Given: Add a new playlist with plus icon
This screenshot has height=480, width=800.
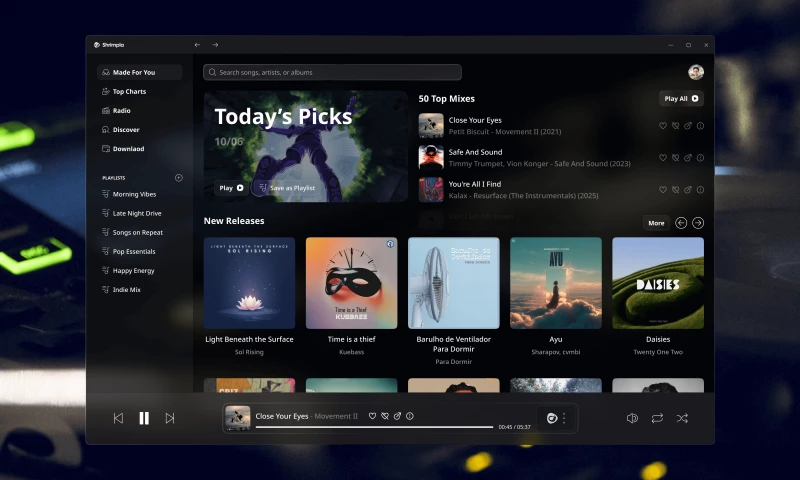Looking at the screenshot, I should 179,178.
